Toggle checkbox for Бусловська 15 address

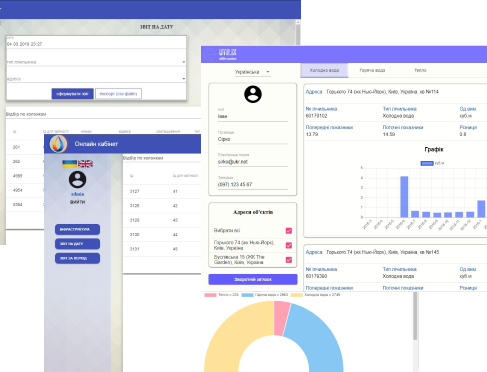pos(289,260)
